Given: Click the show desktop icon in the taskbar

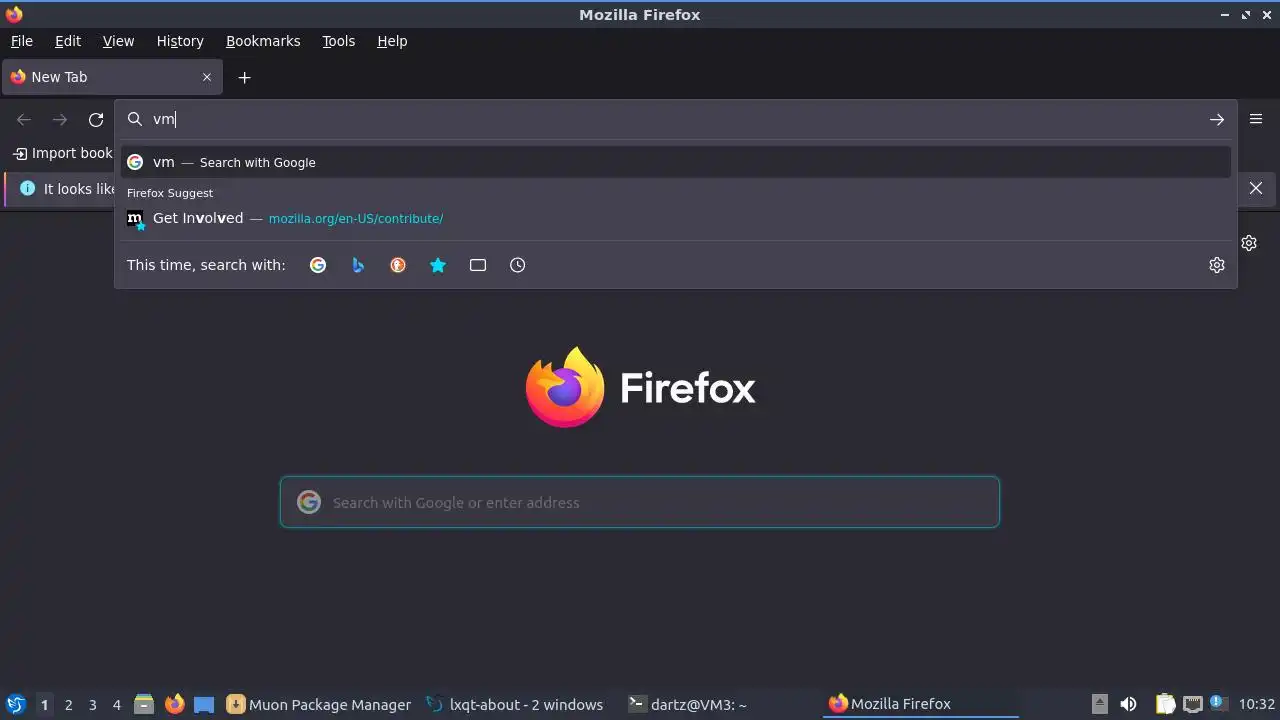Looking at the screenshot, I should [204, 705].
